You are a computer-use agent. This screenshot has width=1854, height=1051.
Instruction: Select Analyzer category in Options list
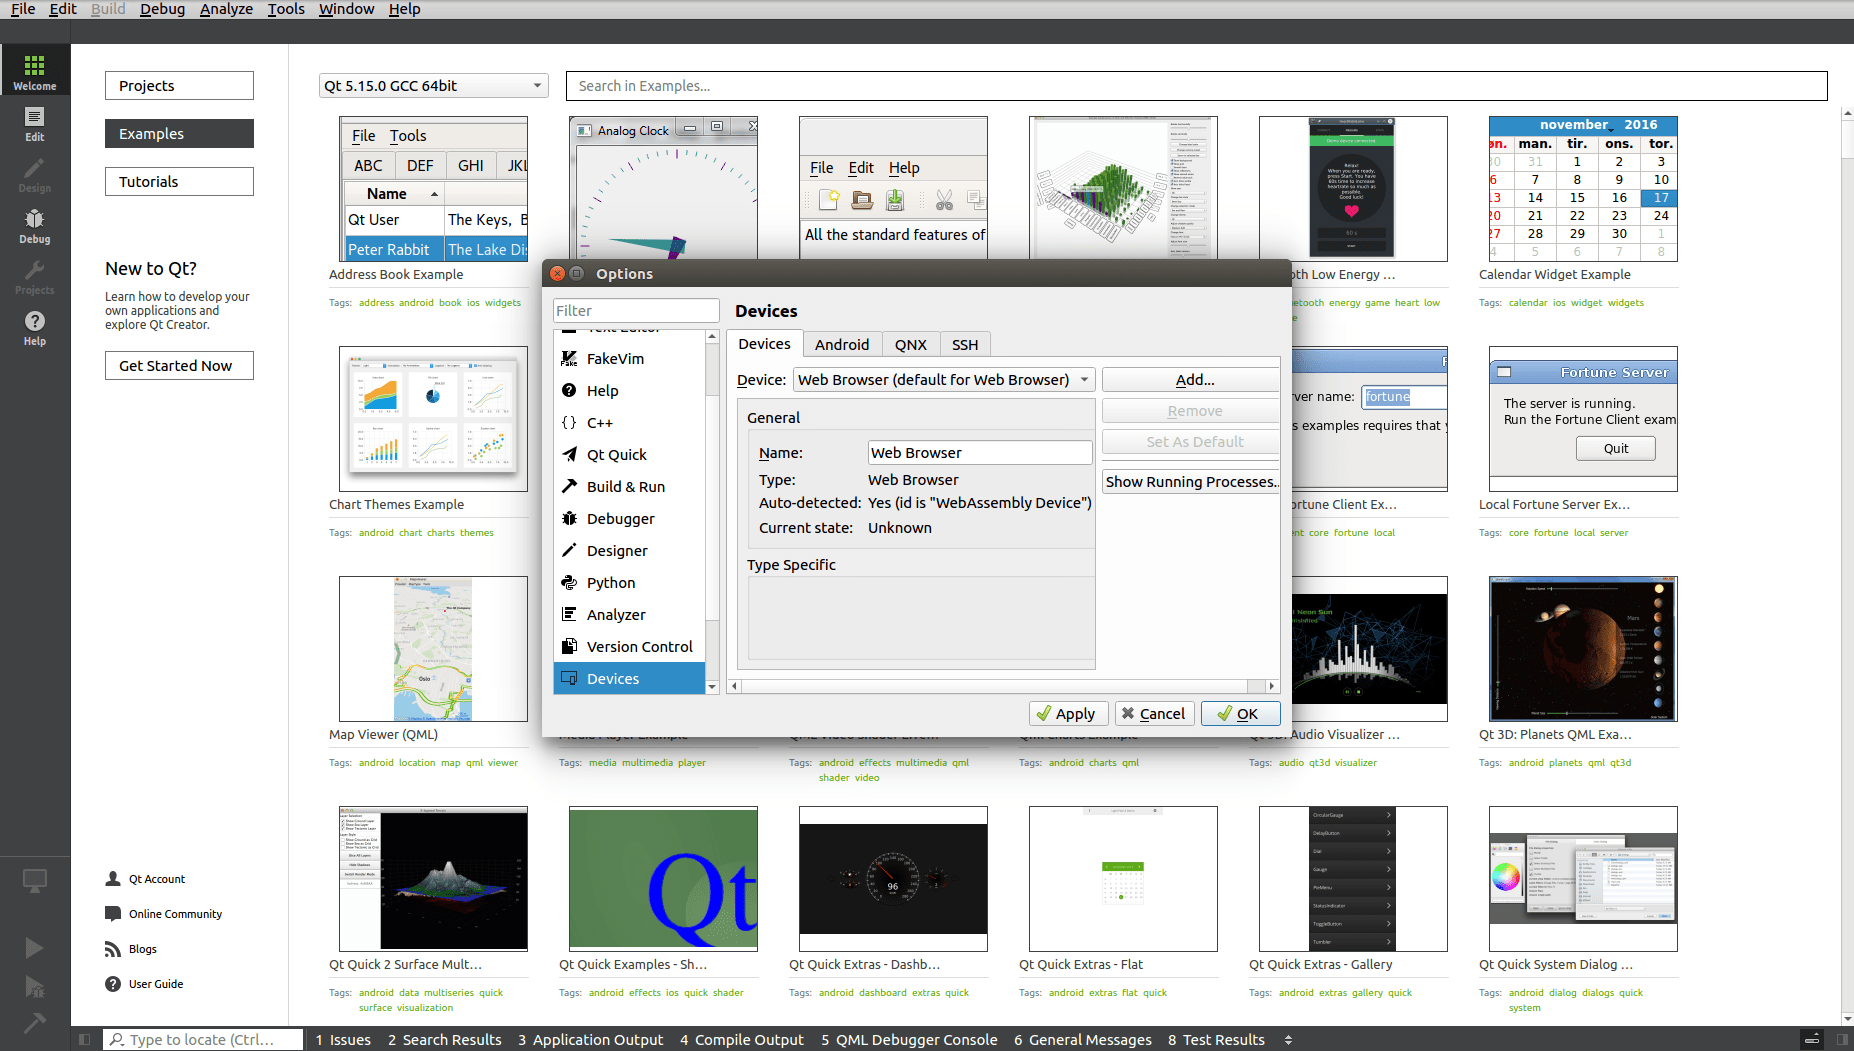point(629,615)
